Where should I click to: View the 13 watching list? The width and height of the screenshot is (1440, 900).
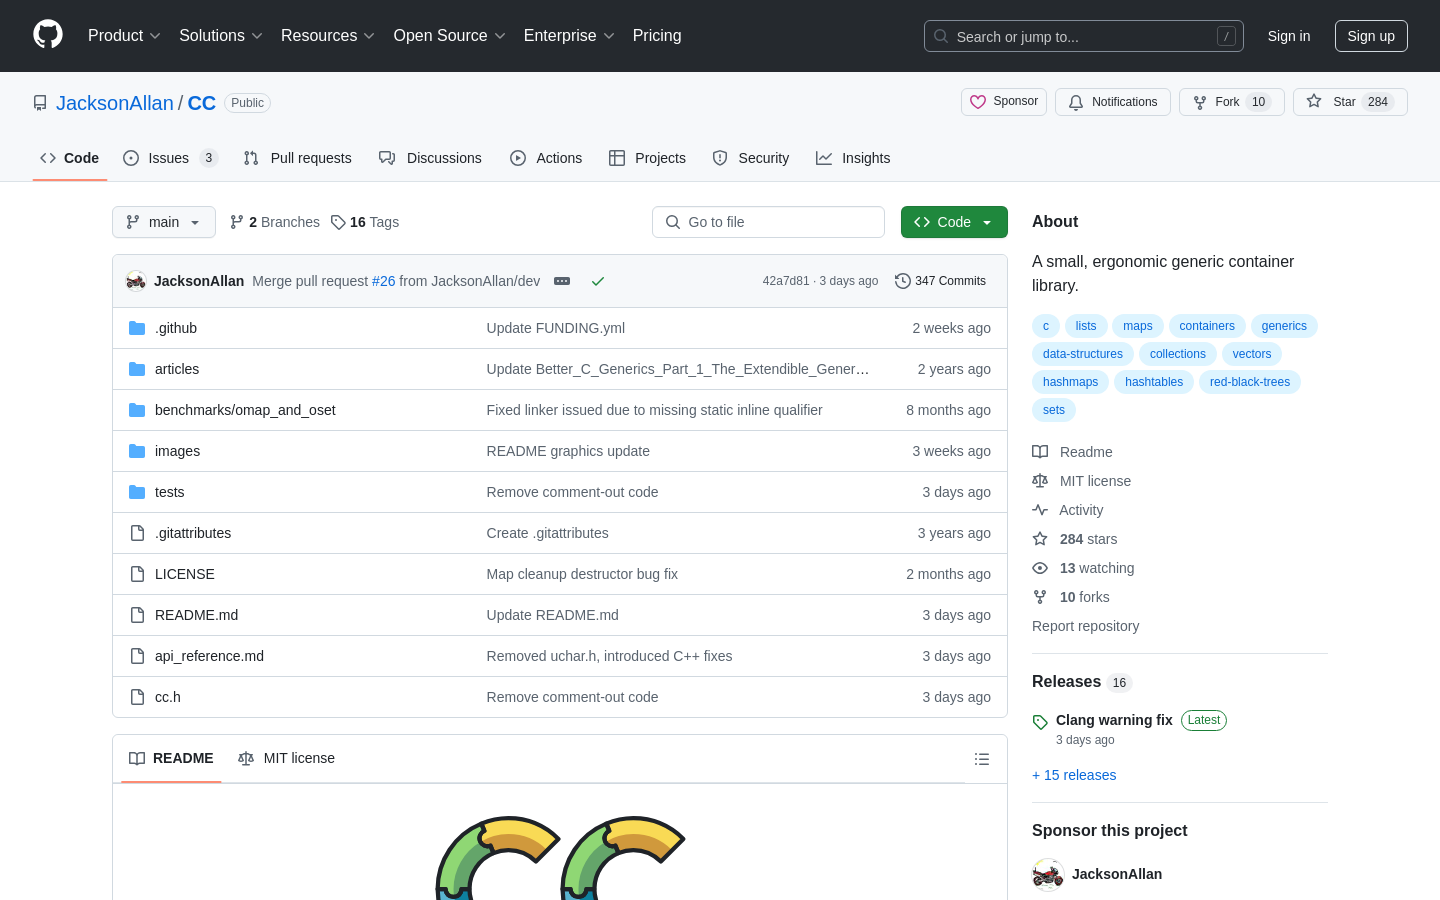coord(1084,568)
